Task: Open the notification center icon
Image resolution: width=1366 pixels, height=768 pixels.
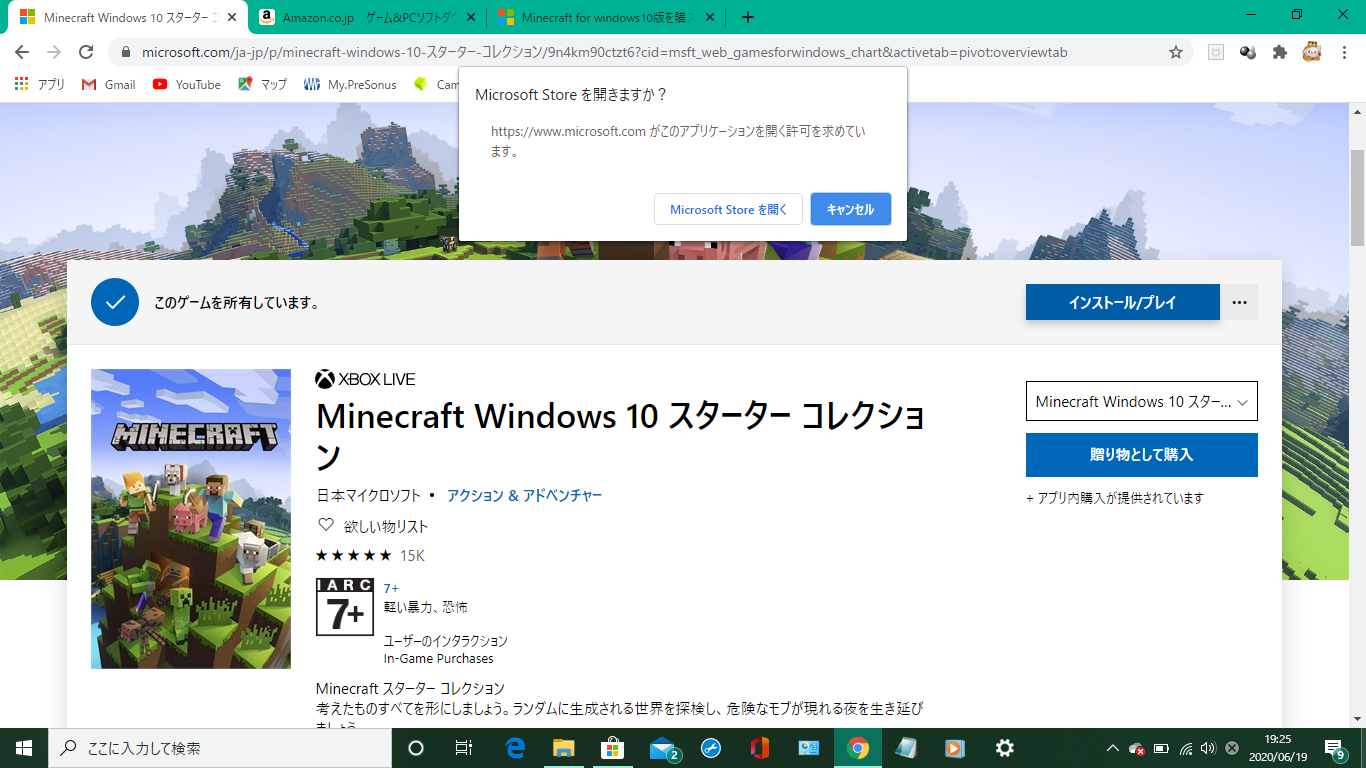Action: tap(1335, 748)
